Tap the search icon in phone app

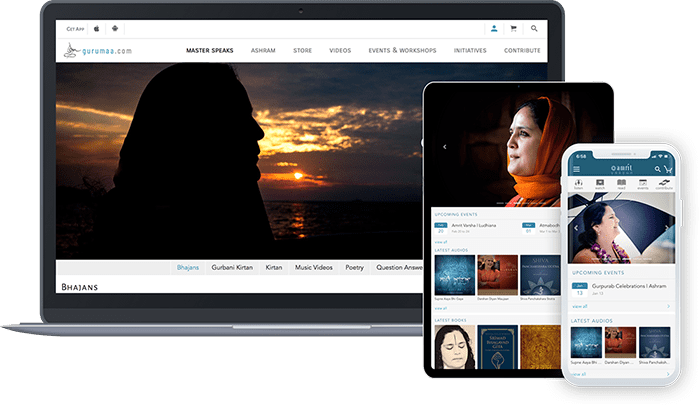coord(657,169)
